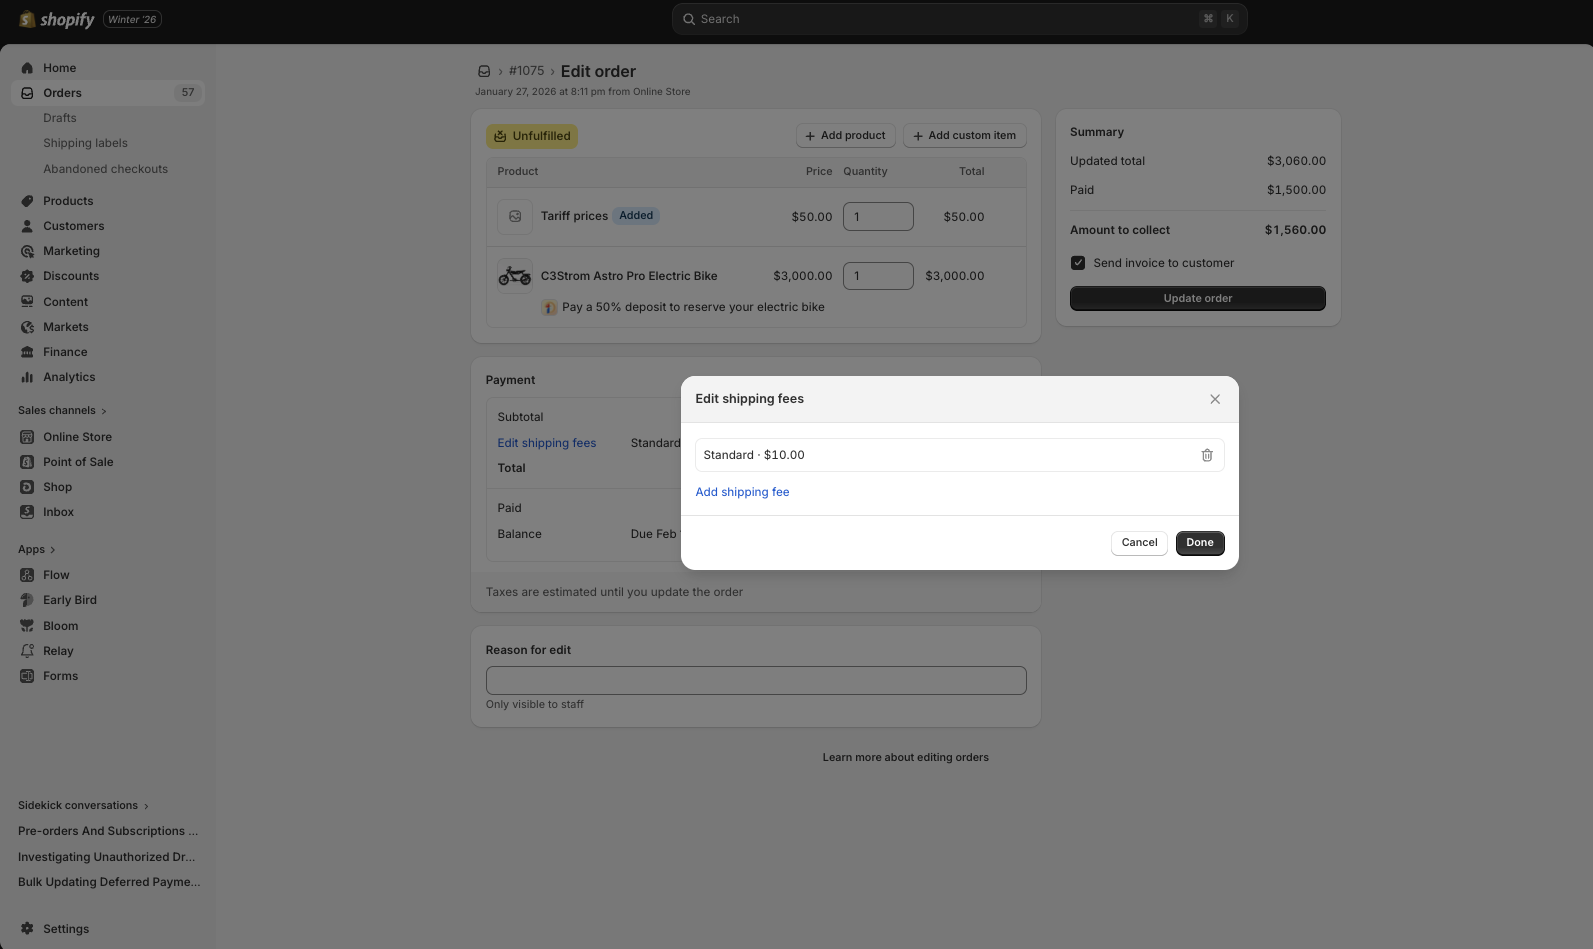
Task: Click the Add custom item button
Action: pyautogui.click(x=964, y=136)
